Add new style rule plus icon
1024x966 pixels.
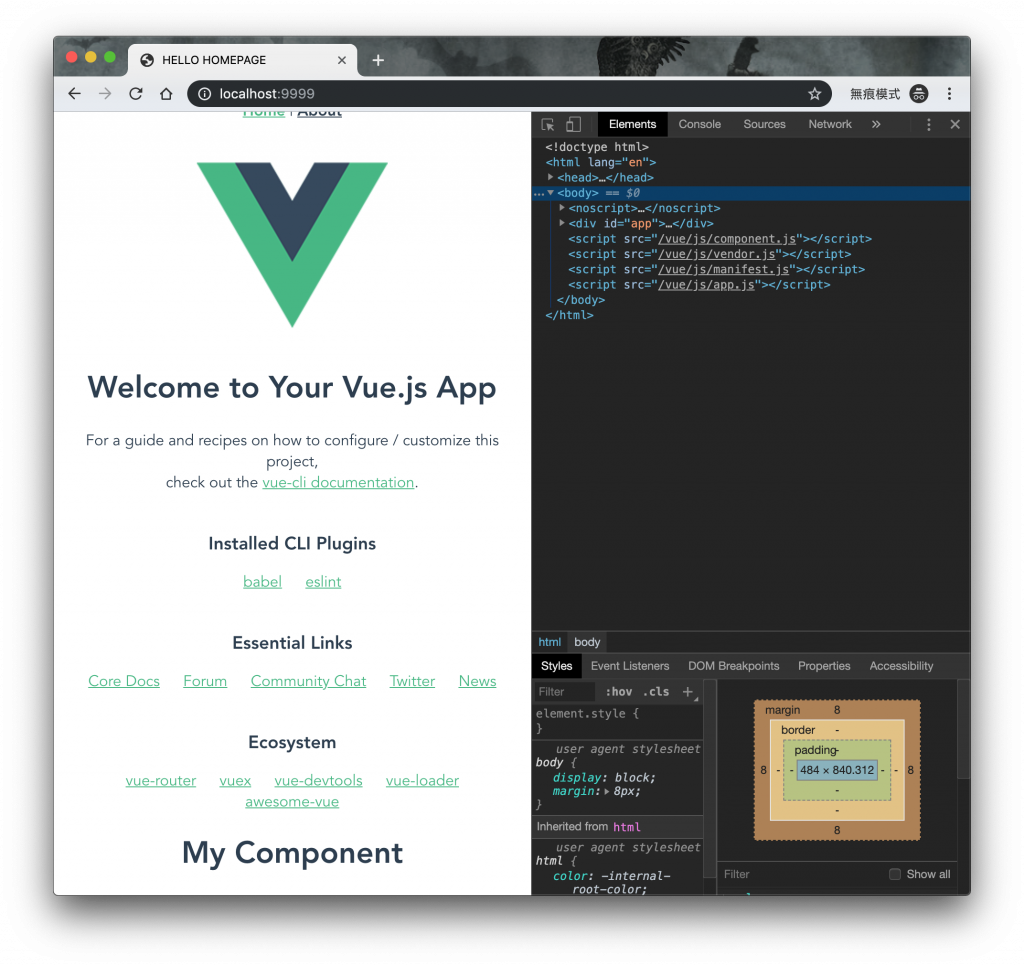(x=688, y=692)
